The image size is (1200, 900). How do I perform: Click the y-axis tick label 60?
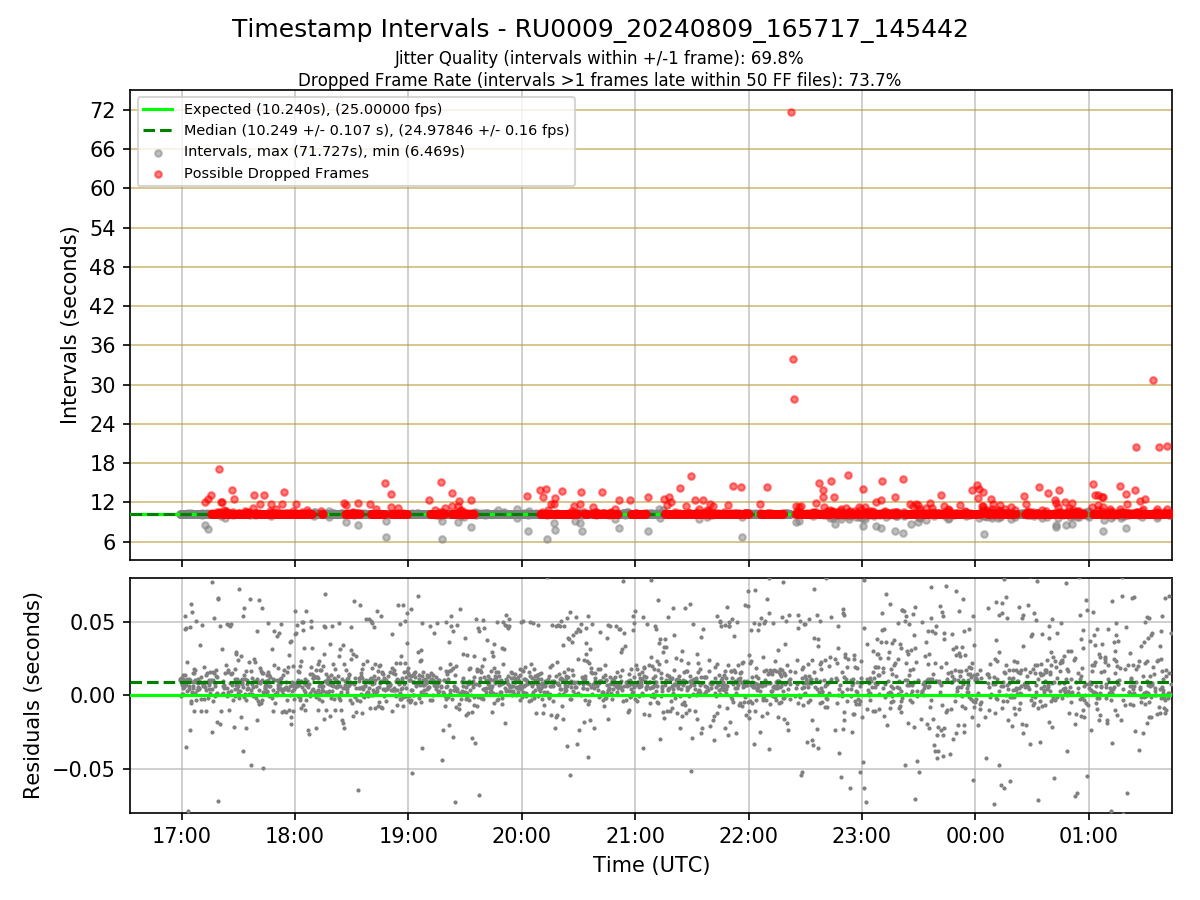[x=104, y=188]
